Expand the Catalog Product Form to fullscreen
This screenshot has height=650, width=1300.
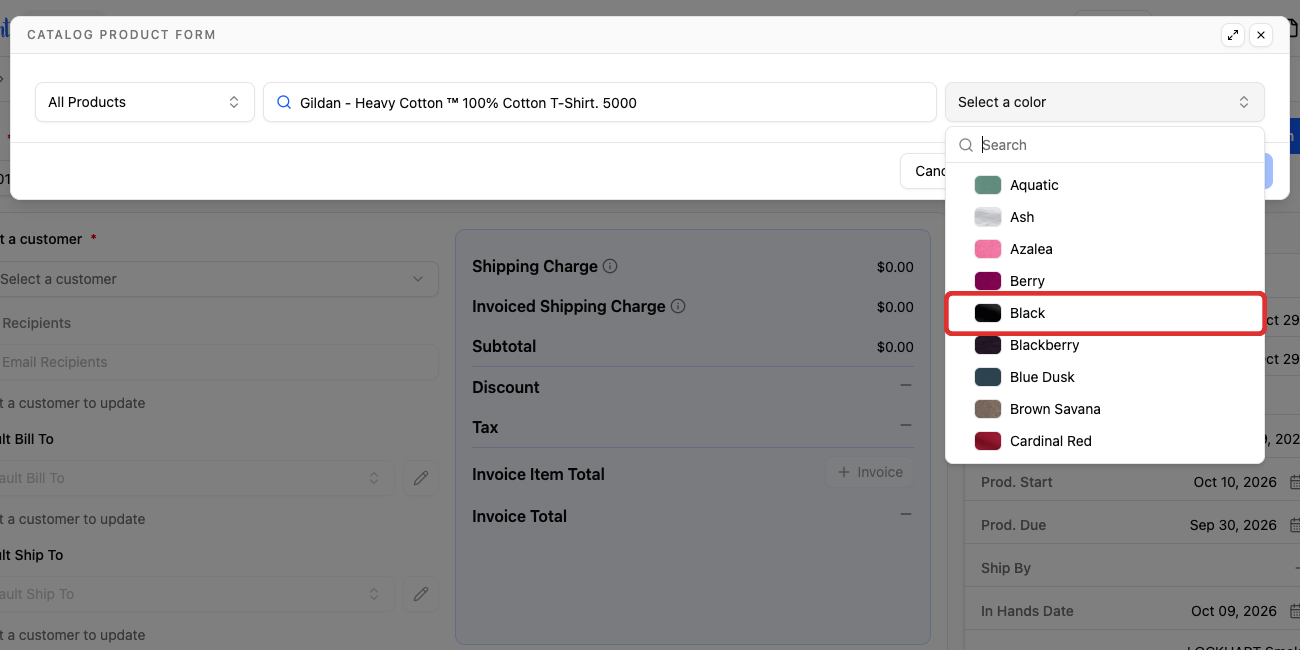[x=1233, y=35]
